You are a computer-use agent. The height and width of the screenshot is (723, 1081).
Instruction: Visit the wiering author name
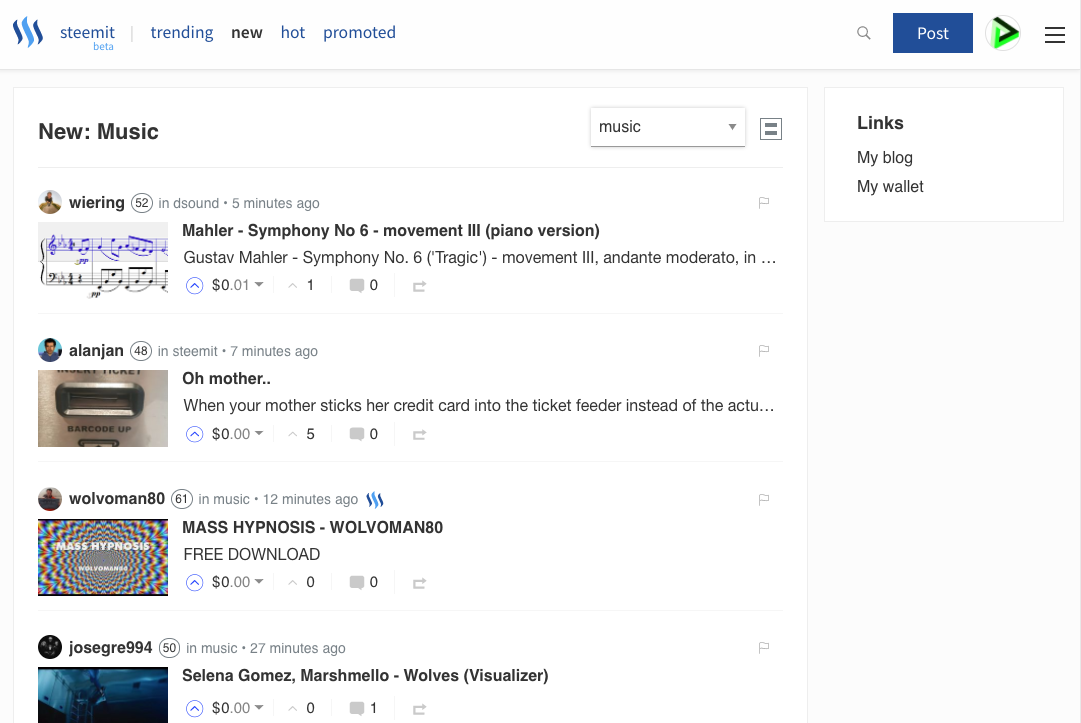point(97,203)
